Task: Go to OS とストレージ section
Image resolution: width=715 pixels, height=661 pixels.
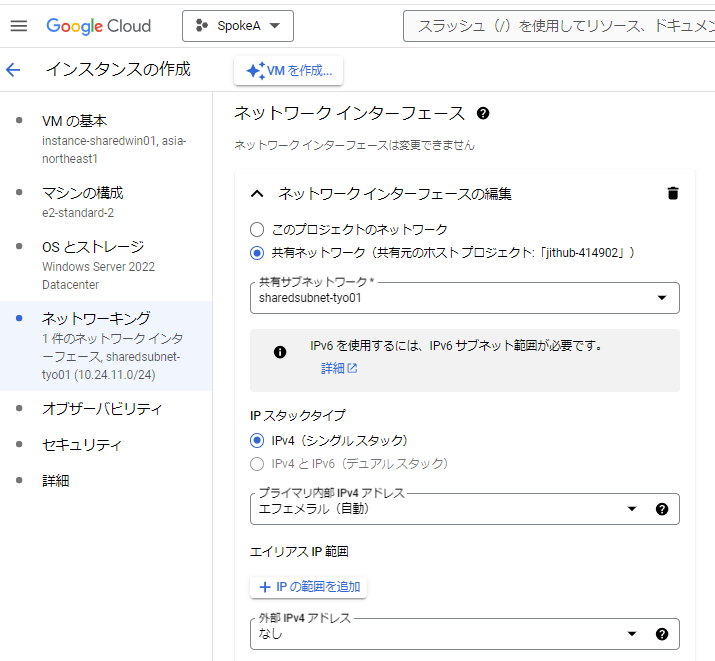Action: coord(93,247)
